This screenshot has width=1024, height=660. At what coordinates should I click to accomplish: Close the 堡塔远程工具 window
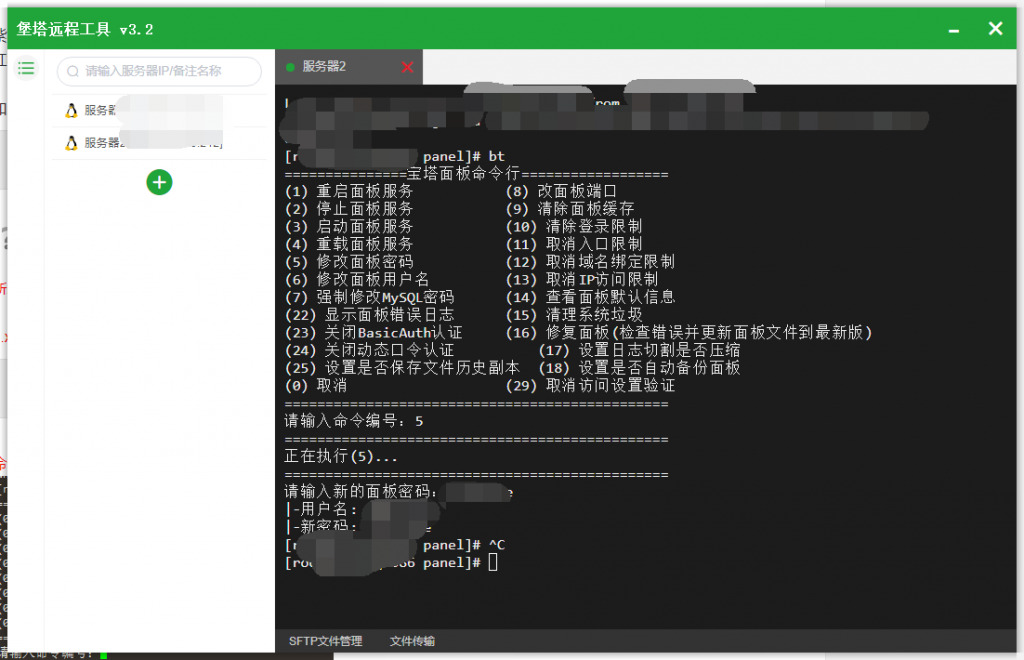[x=995, y=29]
